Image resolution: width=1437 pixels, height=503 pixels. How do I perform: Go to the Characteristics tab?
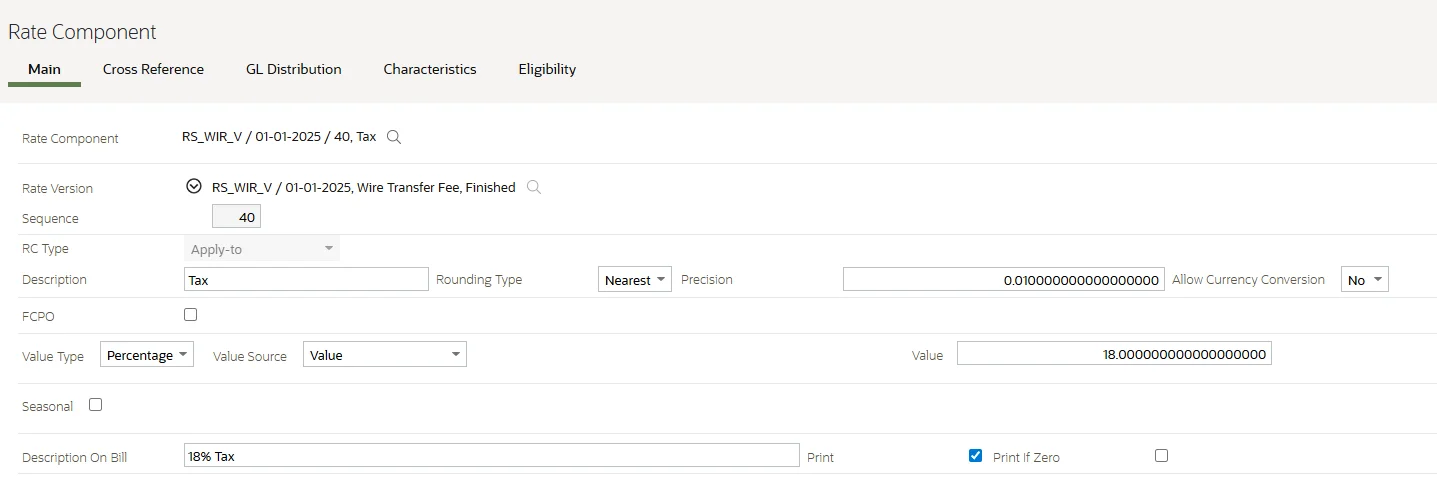(430, 69)
